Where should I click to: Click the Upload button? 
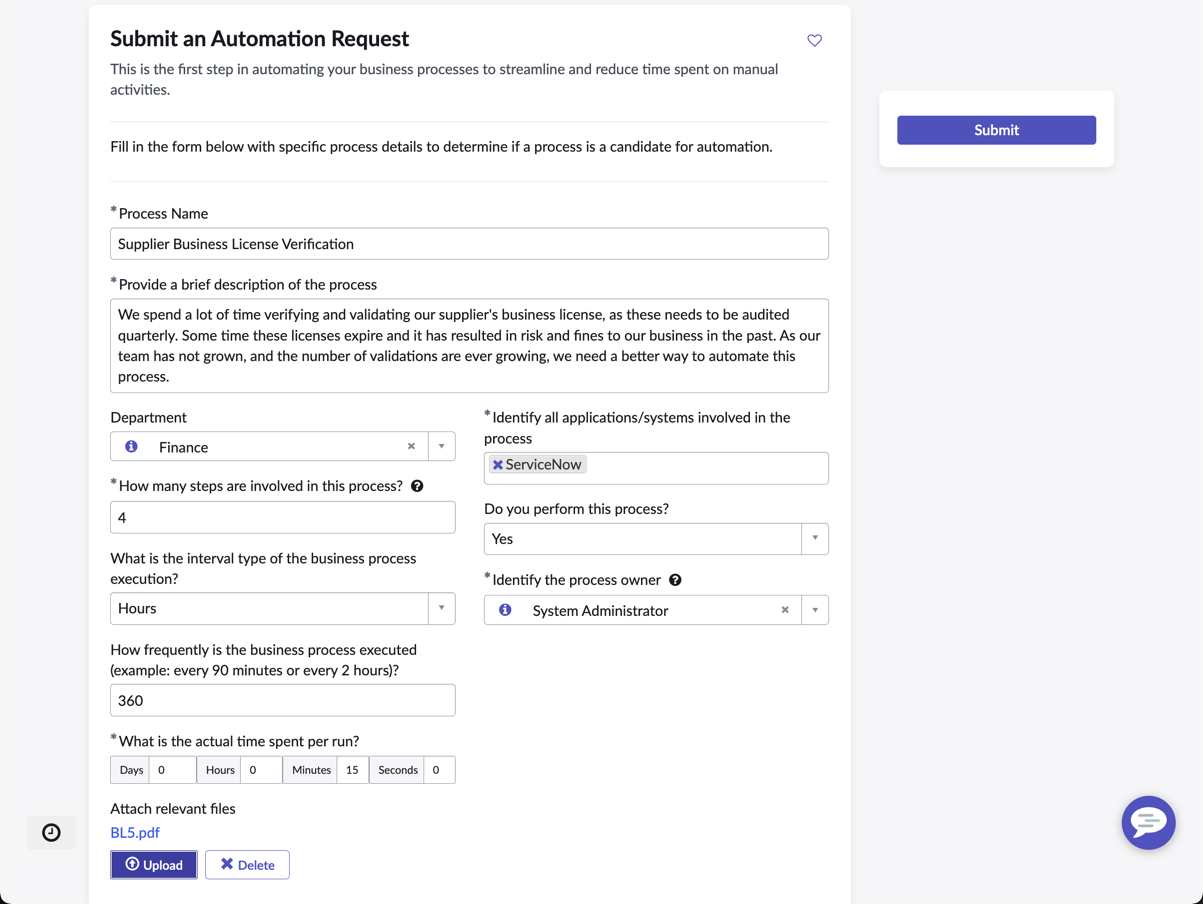(154, 865)
